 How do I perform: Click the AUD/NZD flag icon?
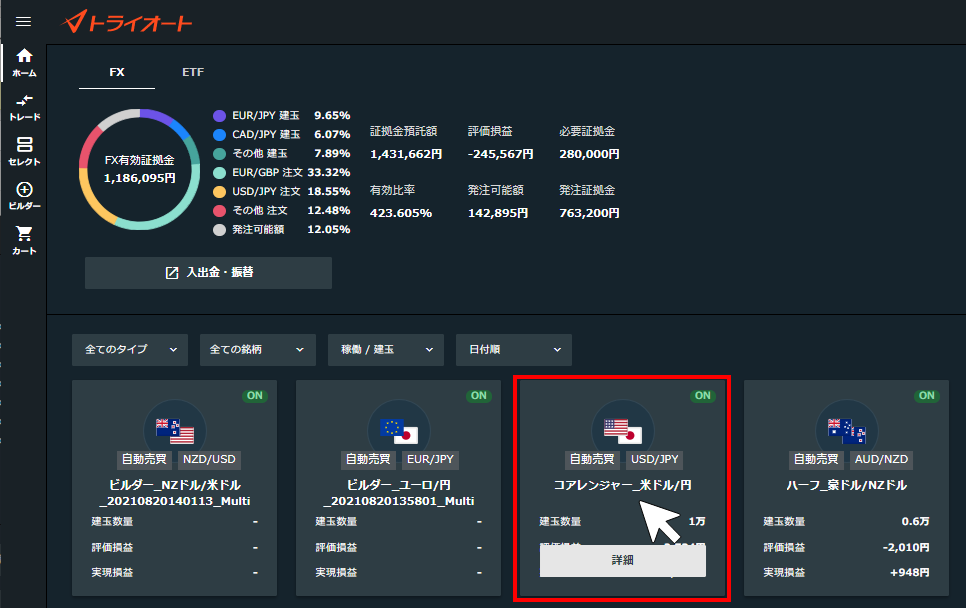tap(846, 431)
